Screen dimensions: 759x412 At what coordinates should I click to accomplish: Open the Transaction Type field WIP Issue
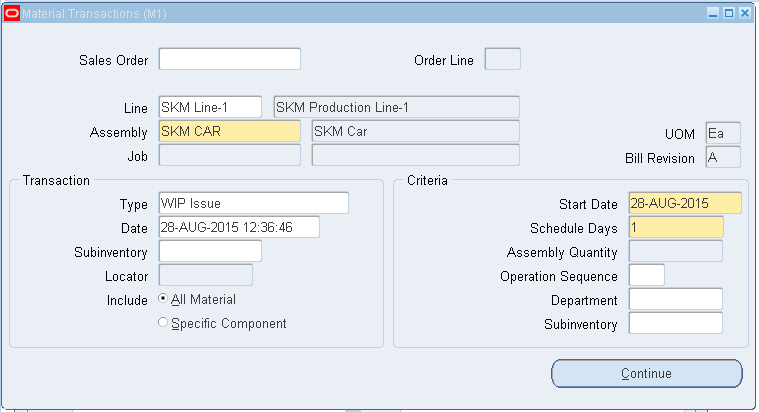(x=253, y=203)
